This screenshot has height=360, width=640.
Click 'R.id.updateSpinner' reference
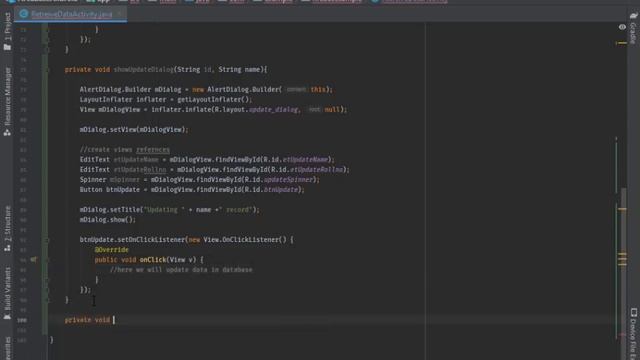click(x=279, y=180)
